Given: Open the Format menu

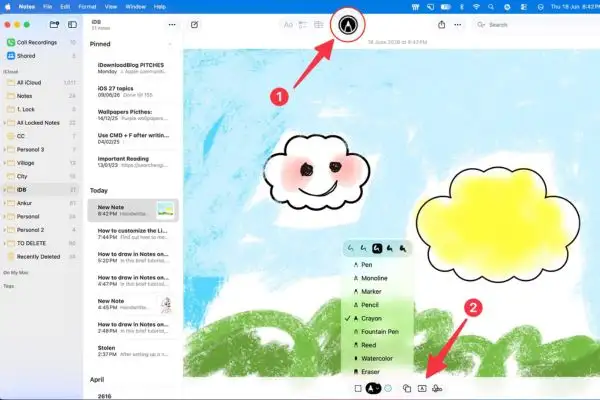Looking at the screenshot, I should 87,7.
